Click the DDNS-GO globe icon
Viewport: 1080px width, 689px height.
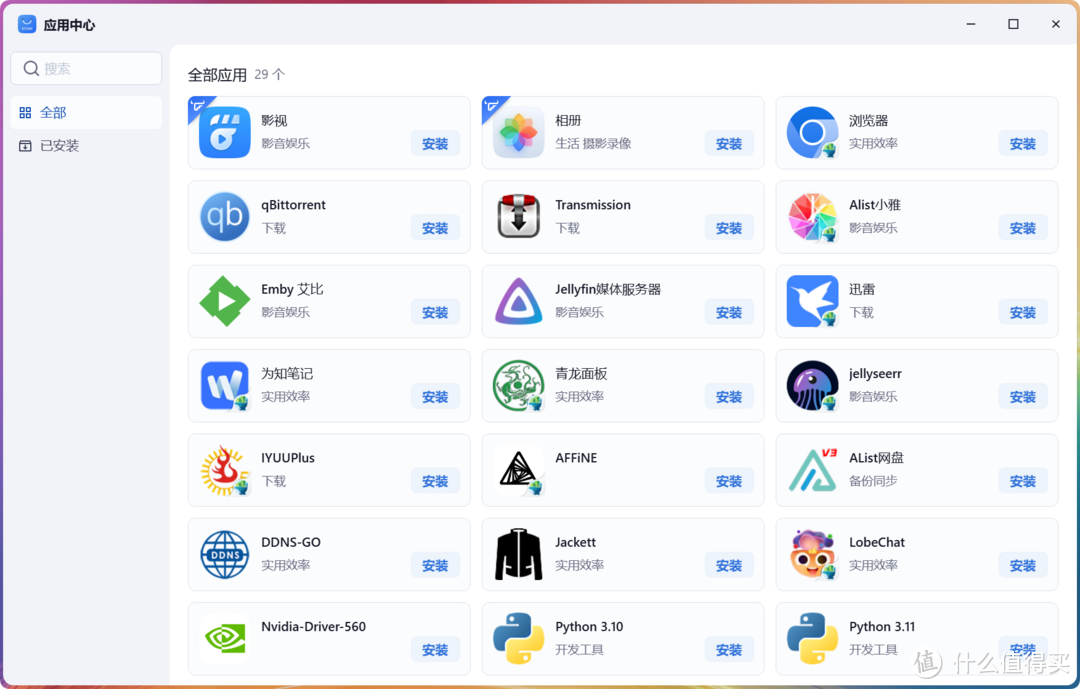223,555
